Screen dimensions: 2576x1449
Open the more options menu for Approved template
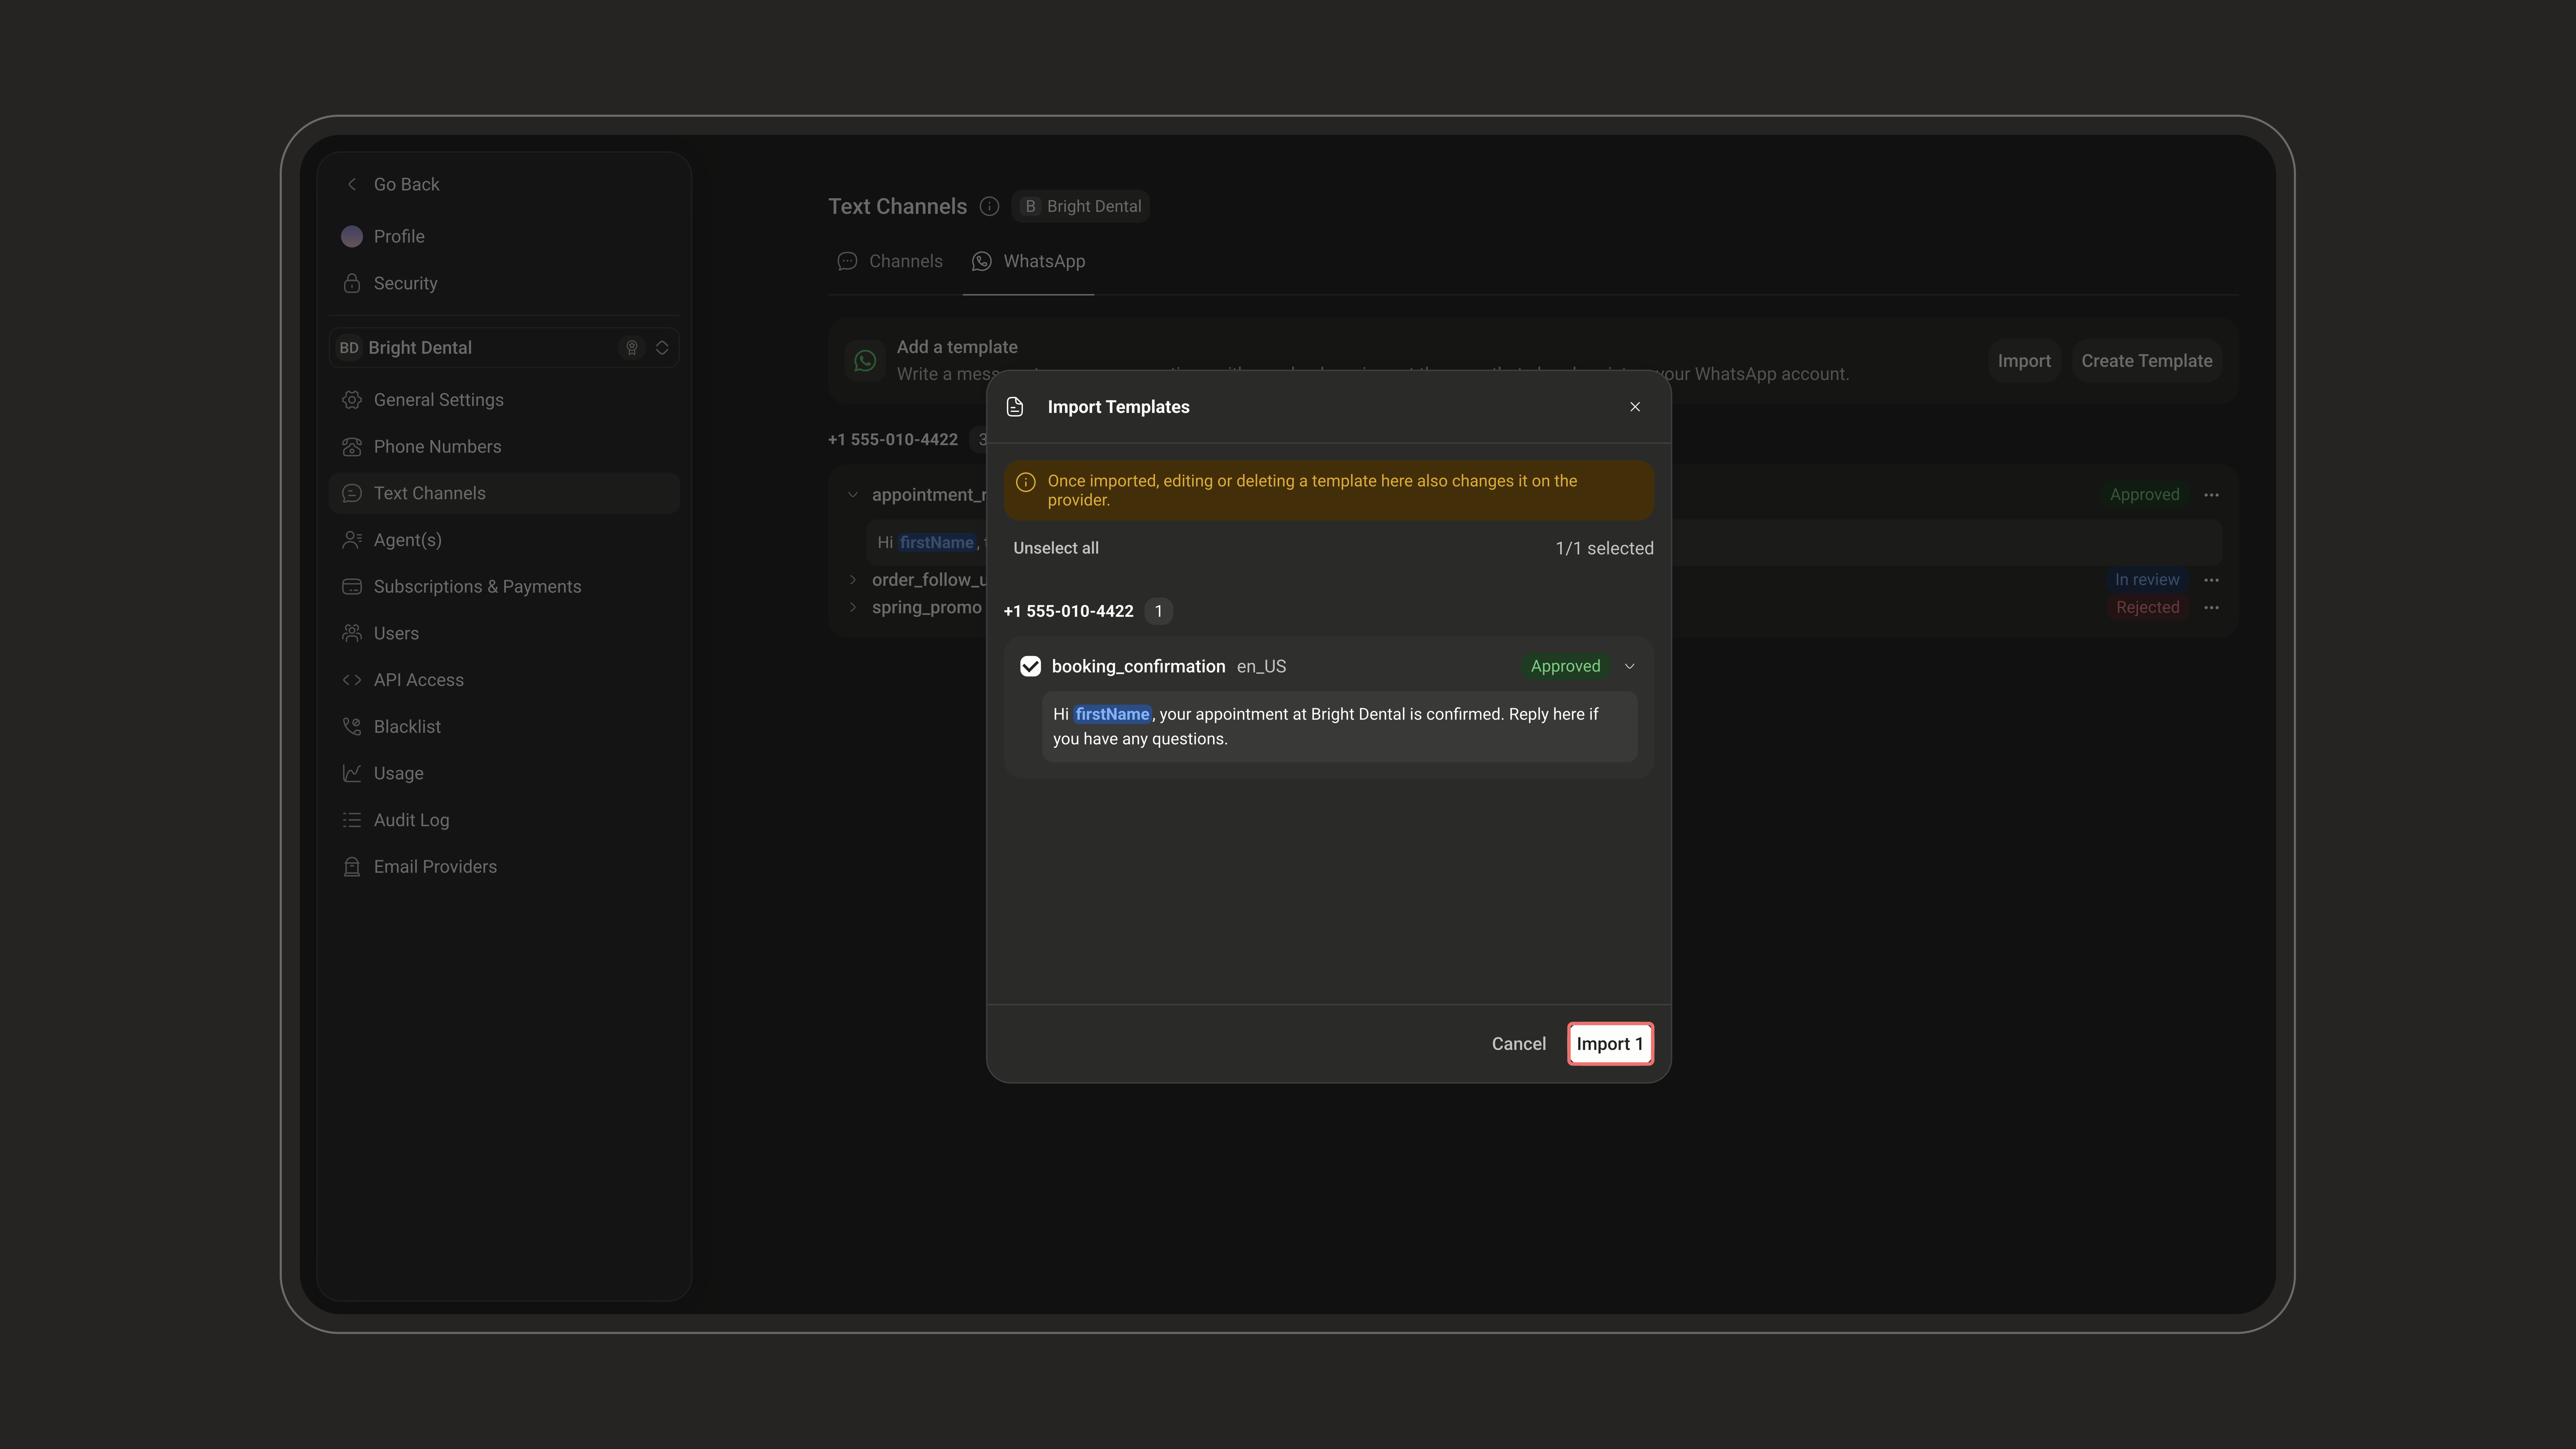pyautogui.click(x=2211, y=495)
